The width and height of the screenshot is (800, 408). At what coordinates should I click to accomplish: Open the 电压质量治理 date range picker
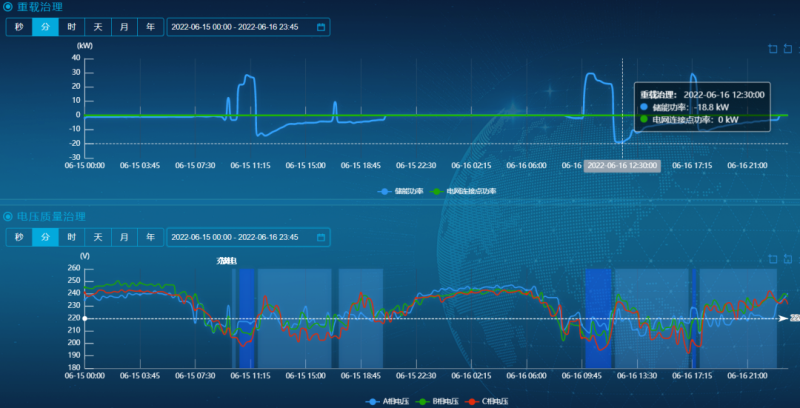240,237
